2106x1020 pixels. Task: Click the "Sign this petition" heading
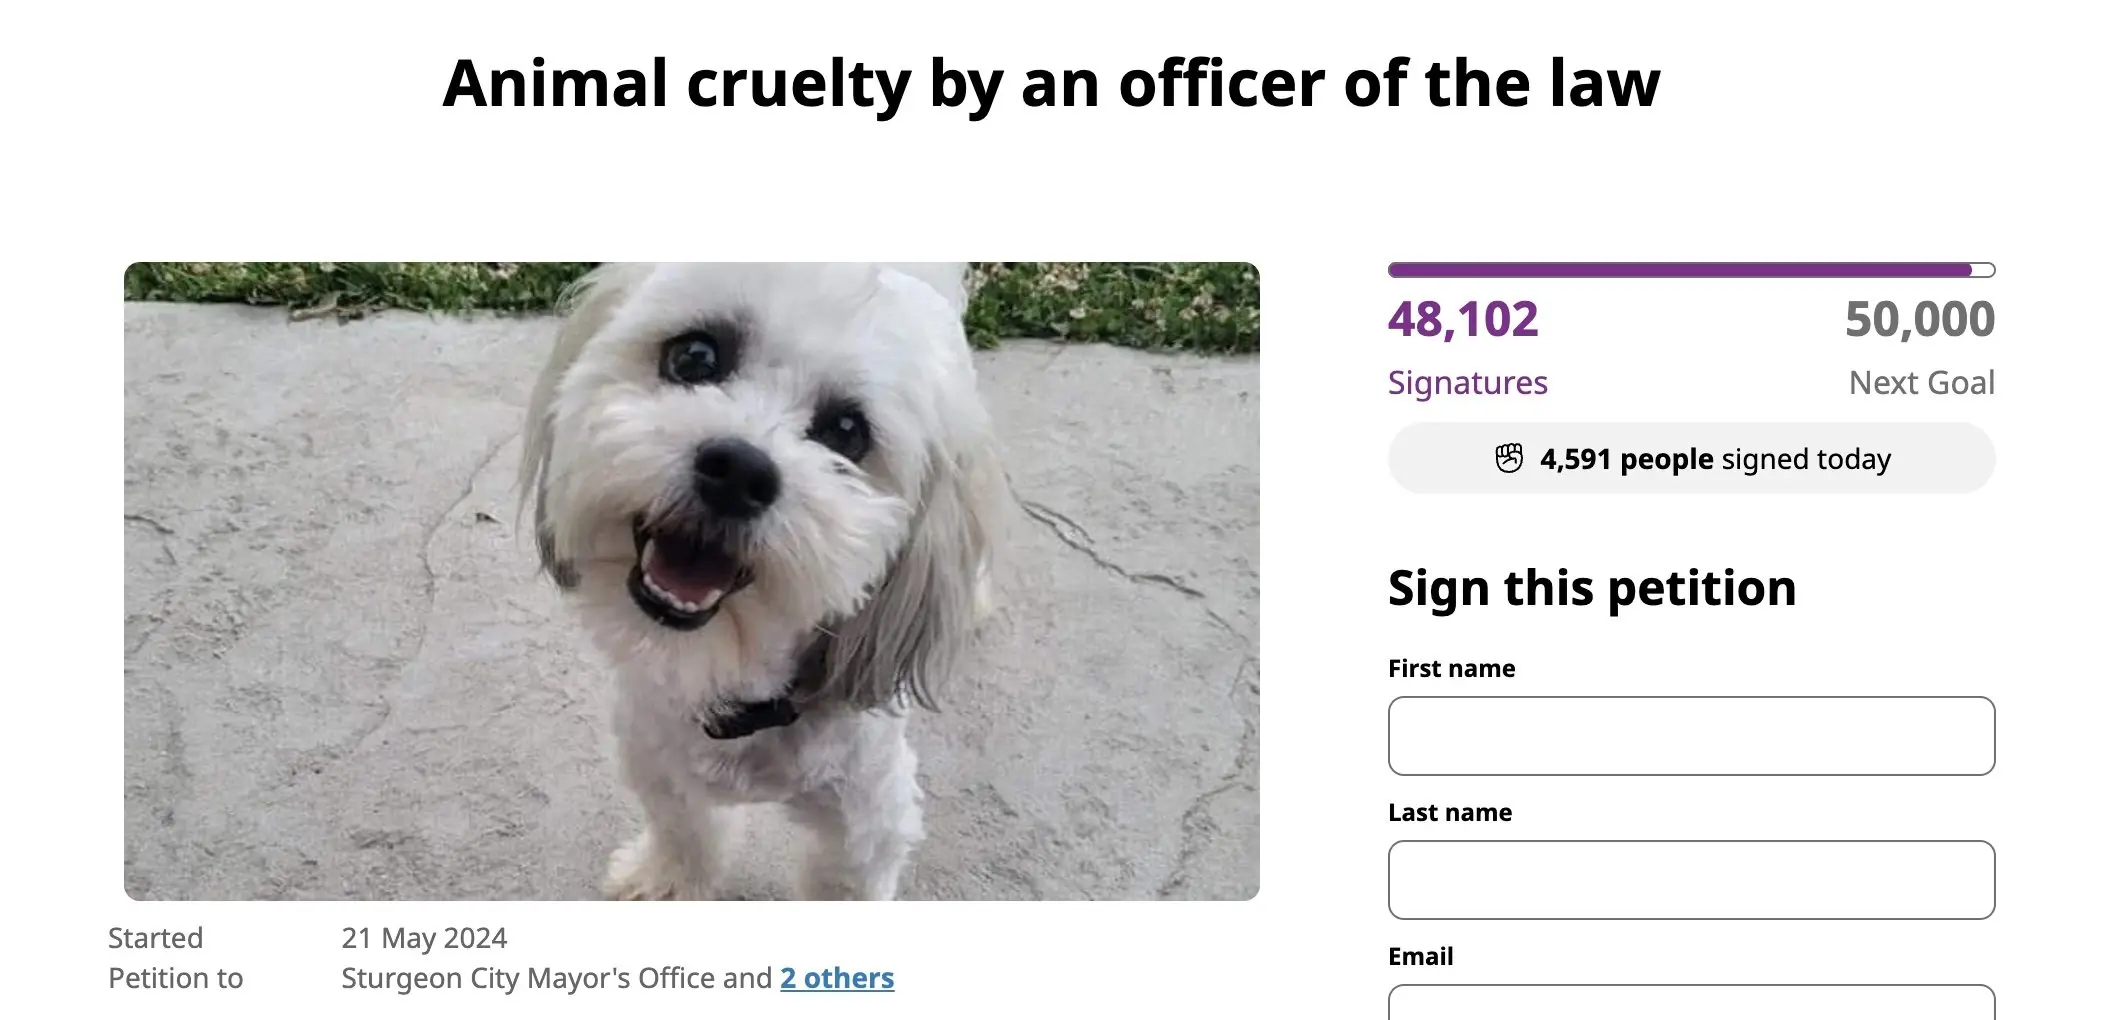[x=1592, y=588]
